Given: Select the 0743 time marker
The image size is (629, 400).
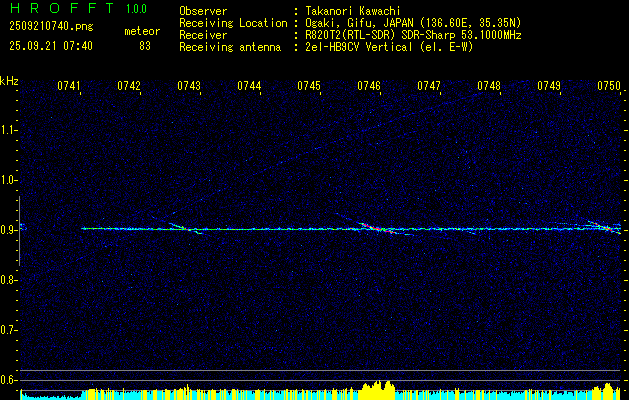Looking at the screenshot, I should (x=189, y=87).
